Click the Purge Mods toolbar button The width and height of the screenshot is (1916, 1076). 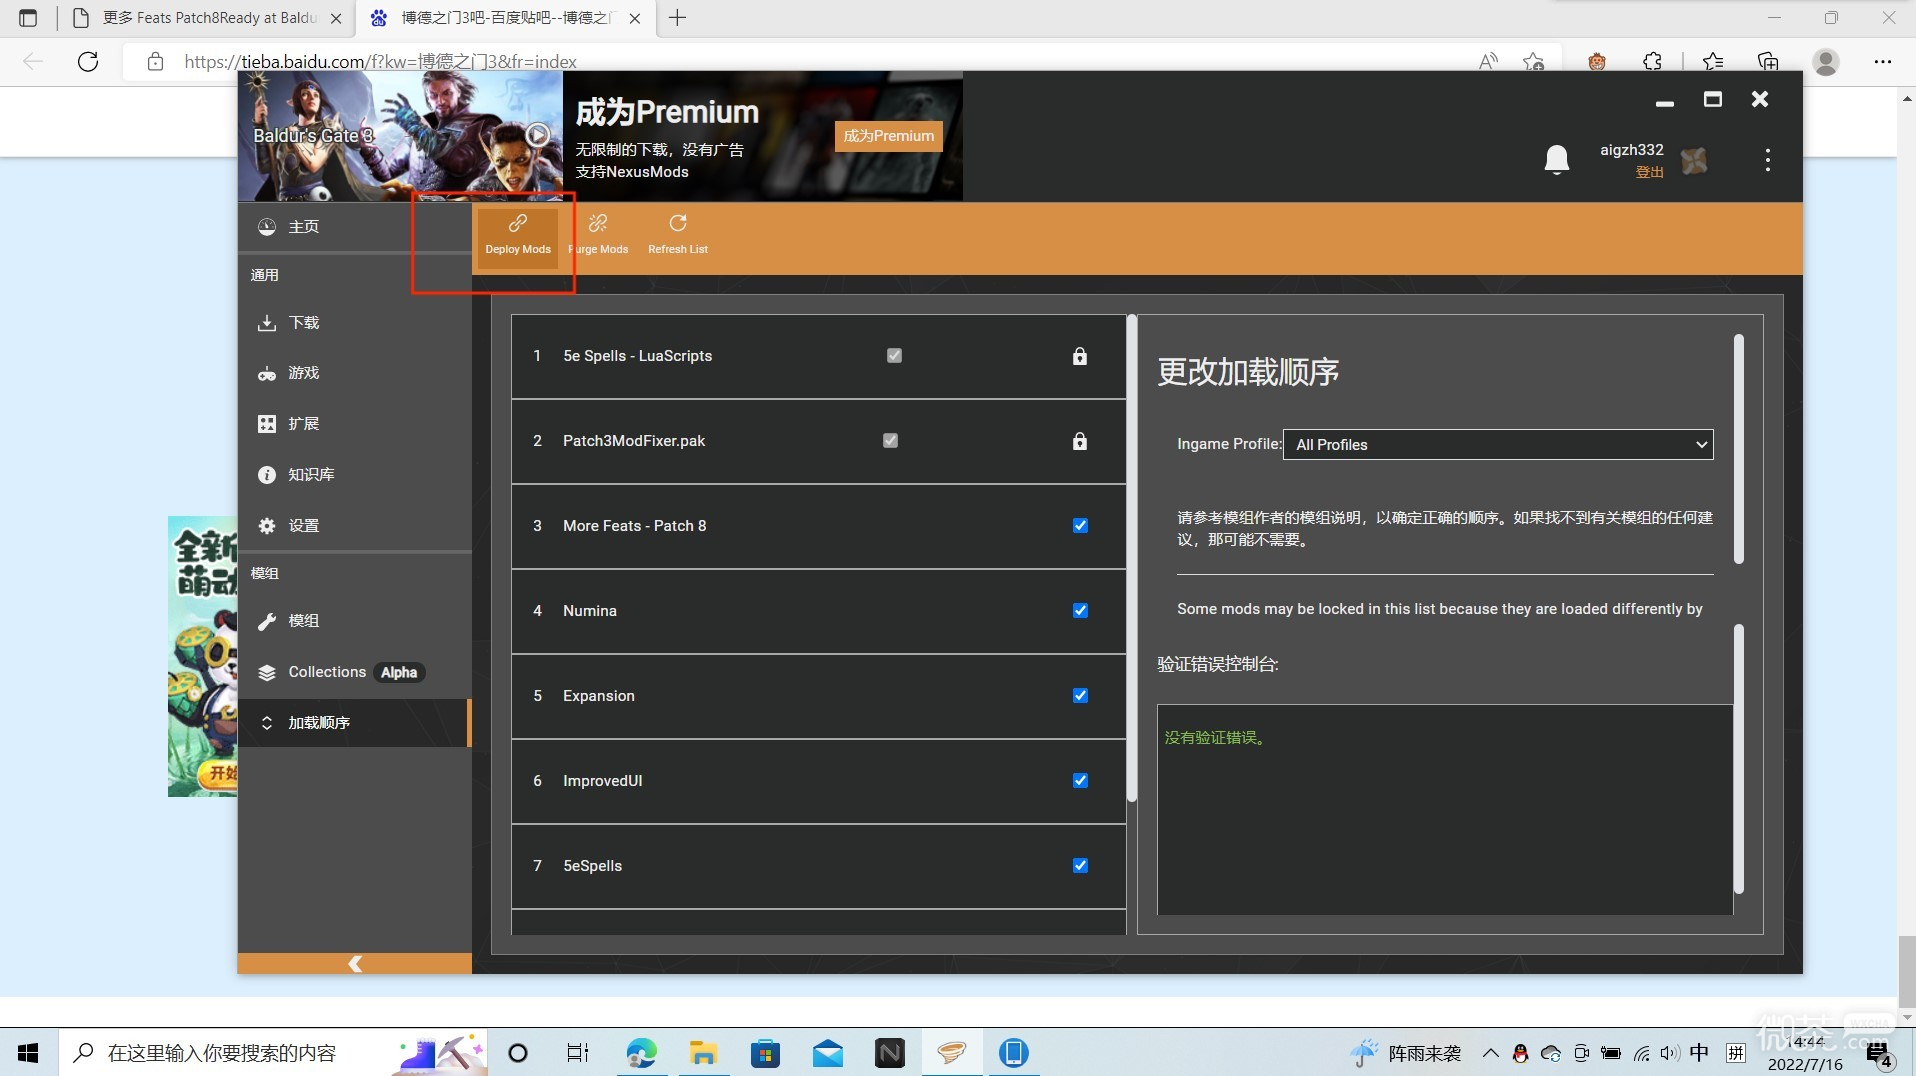coord(599,236)
